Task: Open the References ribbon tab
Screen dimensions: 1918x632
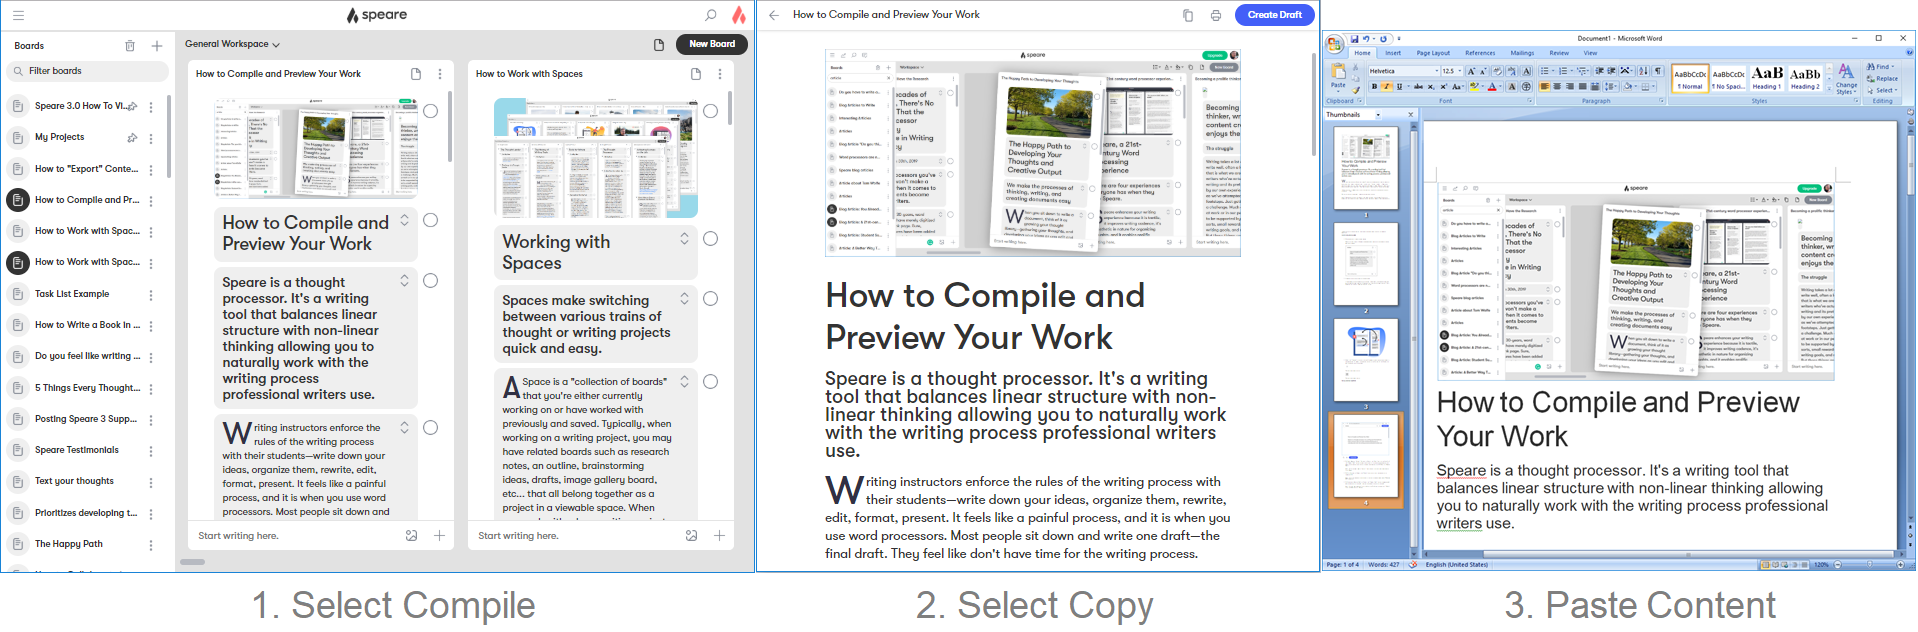Action: coord(1480,53)
